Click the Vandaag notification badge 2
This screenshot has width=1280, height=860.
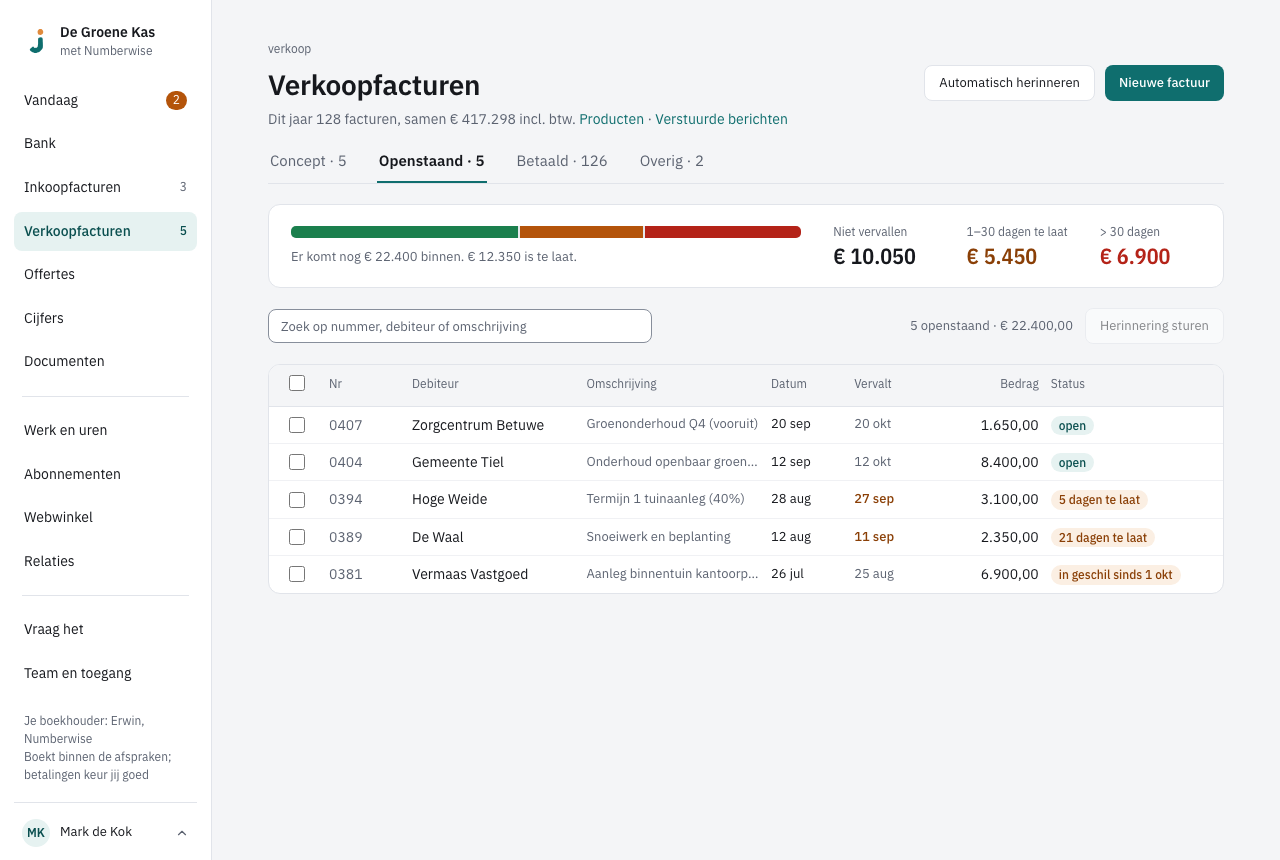tap(176, 100)
